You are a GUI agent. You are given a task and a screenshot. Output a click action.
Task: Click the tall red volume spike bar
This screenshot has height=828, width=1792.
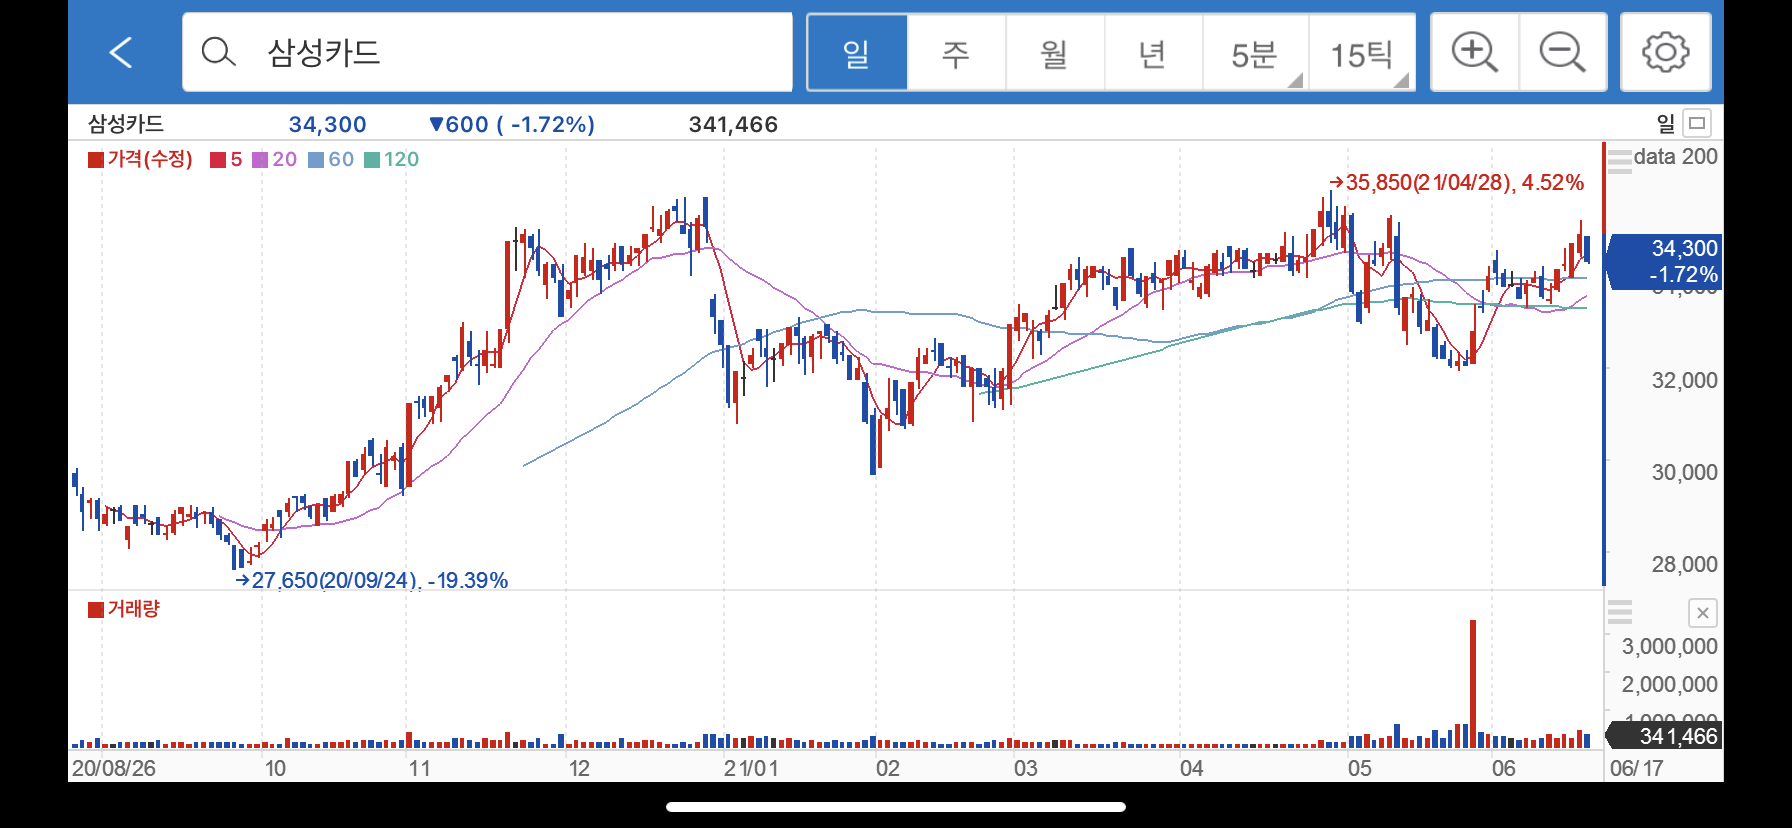(1473, 683)
